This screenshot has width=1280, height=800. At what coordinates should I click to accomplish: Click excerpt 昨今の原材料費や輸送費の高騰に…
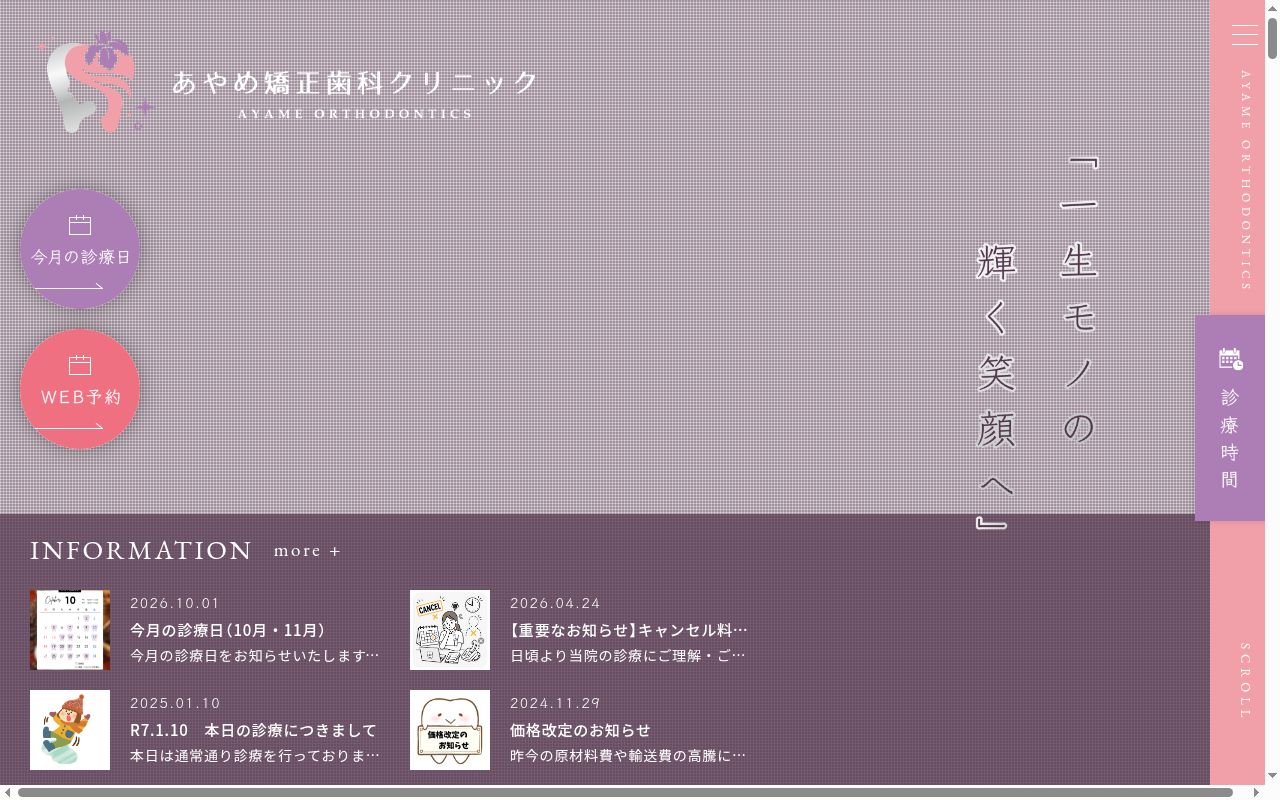[628, 756]
